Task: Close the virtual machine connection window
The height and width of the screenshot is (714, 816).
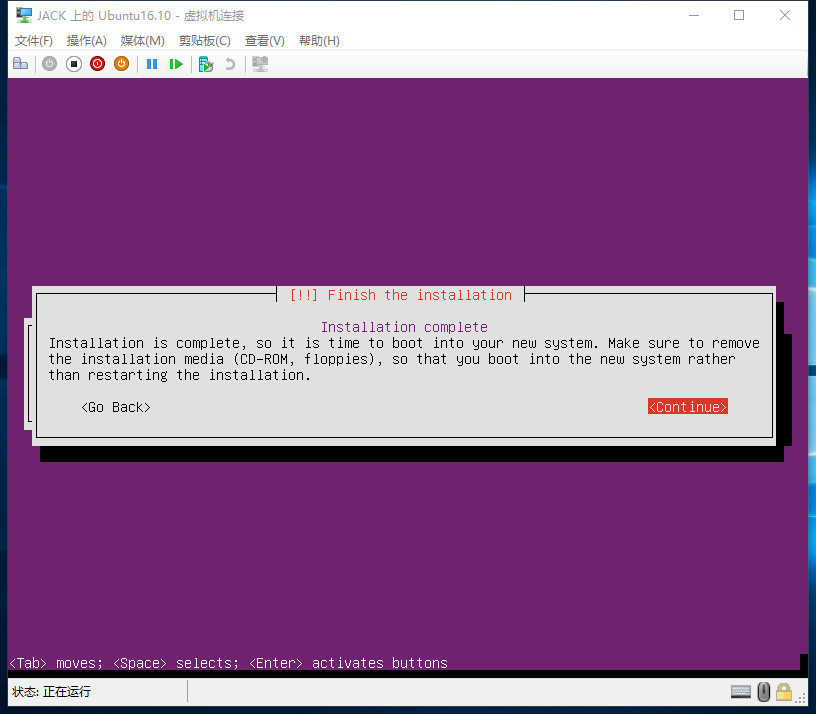Action: pyautogui.click(x=785, y=15)
